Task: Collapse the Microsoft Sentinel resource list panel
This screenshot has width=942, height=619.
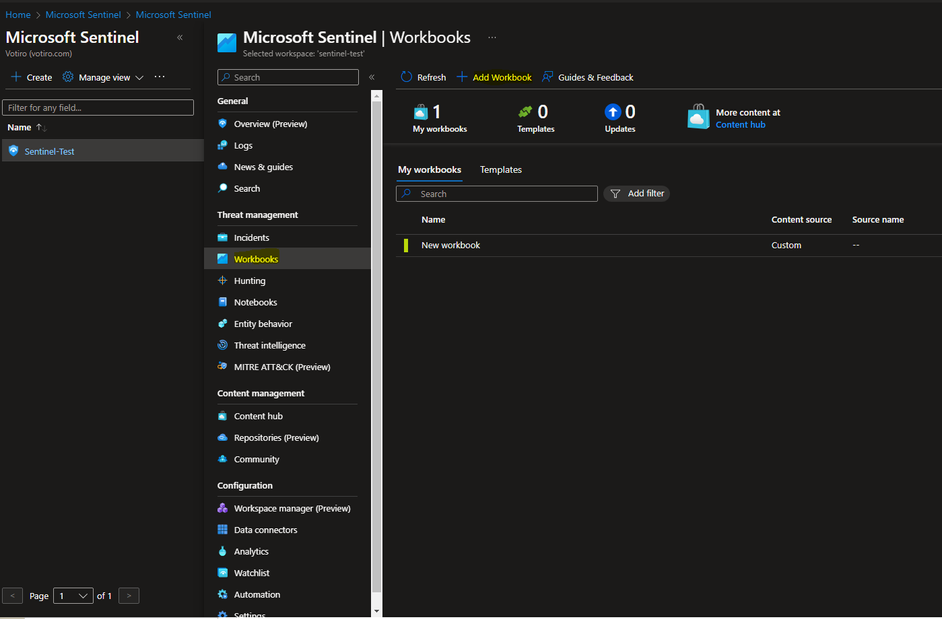Action: click(180, 37)
